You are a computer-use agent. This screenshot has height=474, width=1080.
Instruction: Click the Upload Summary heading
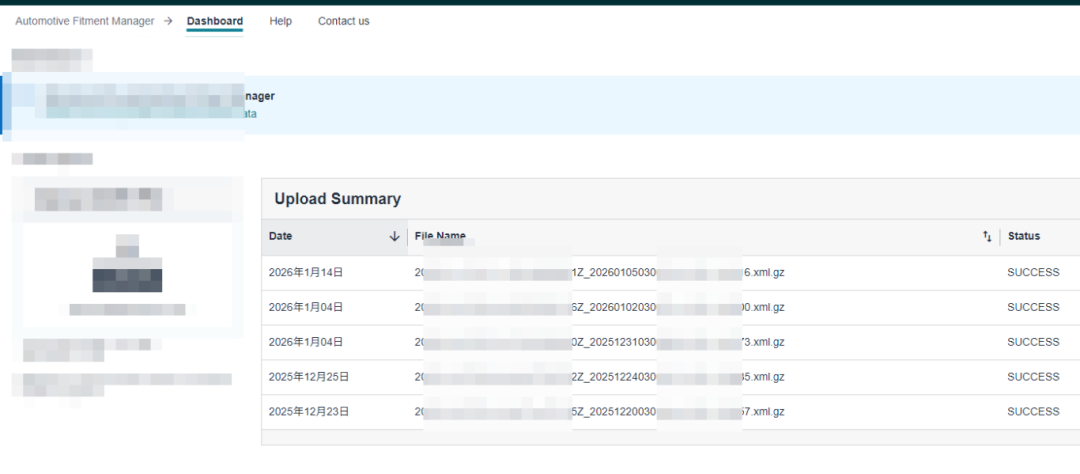pos(338,199)
